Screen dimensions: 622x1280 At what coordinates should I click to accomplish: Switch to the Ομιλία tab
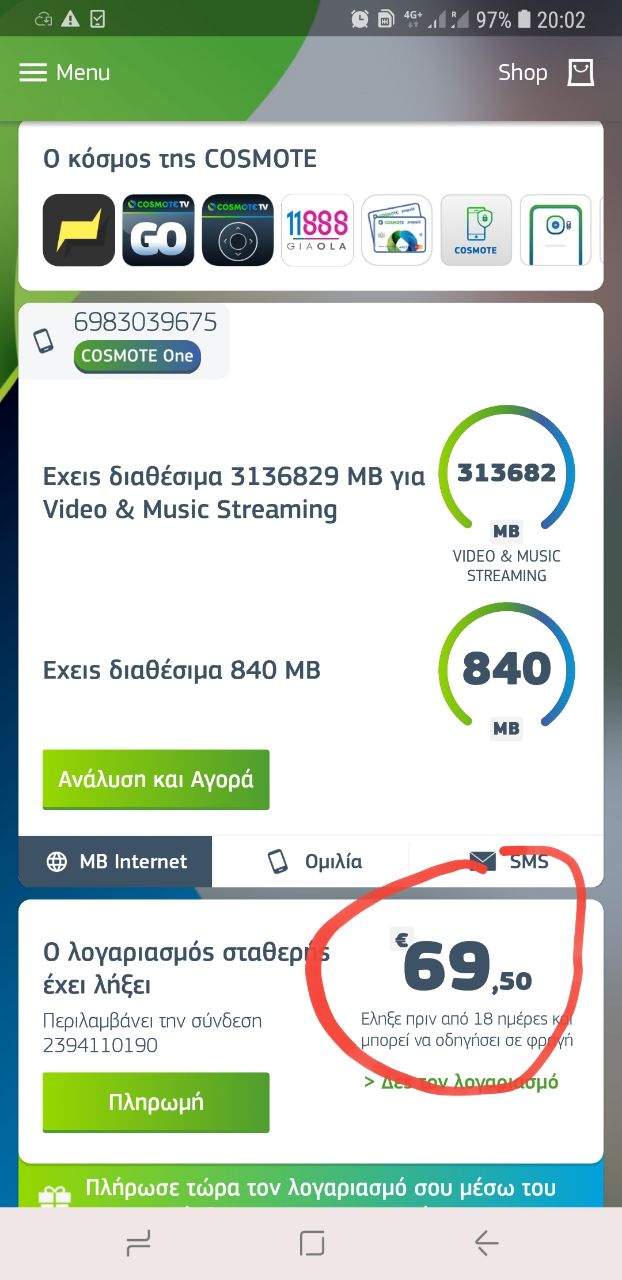pos(312,861)
